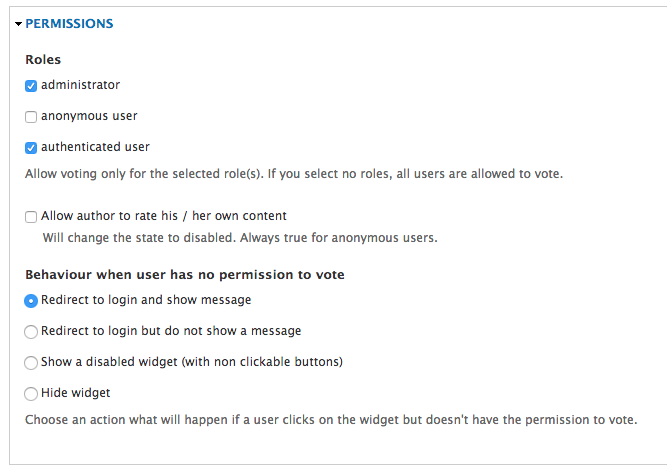Click the "authenticated user" label text
The height and width of the screenshot is (473, 667).
point(95,147)
